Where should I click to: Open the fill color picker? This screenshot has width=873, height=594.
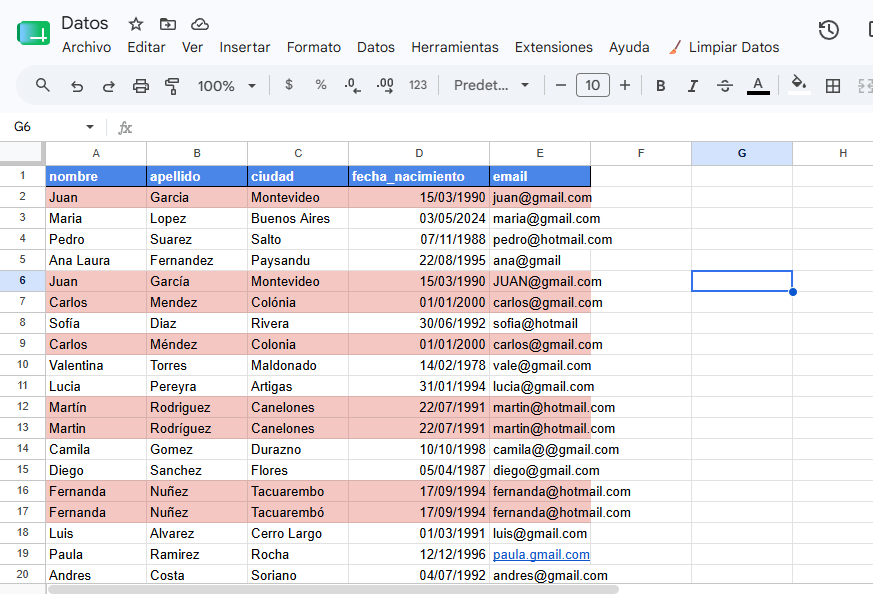click(799, 85)
